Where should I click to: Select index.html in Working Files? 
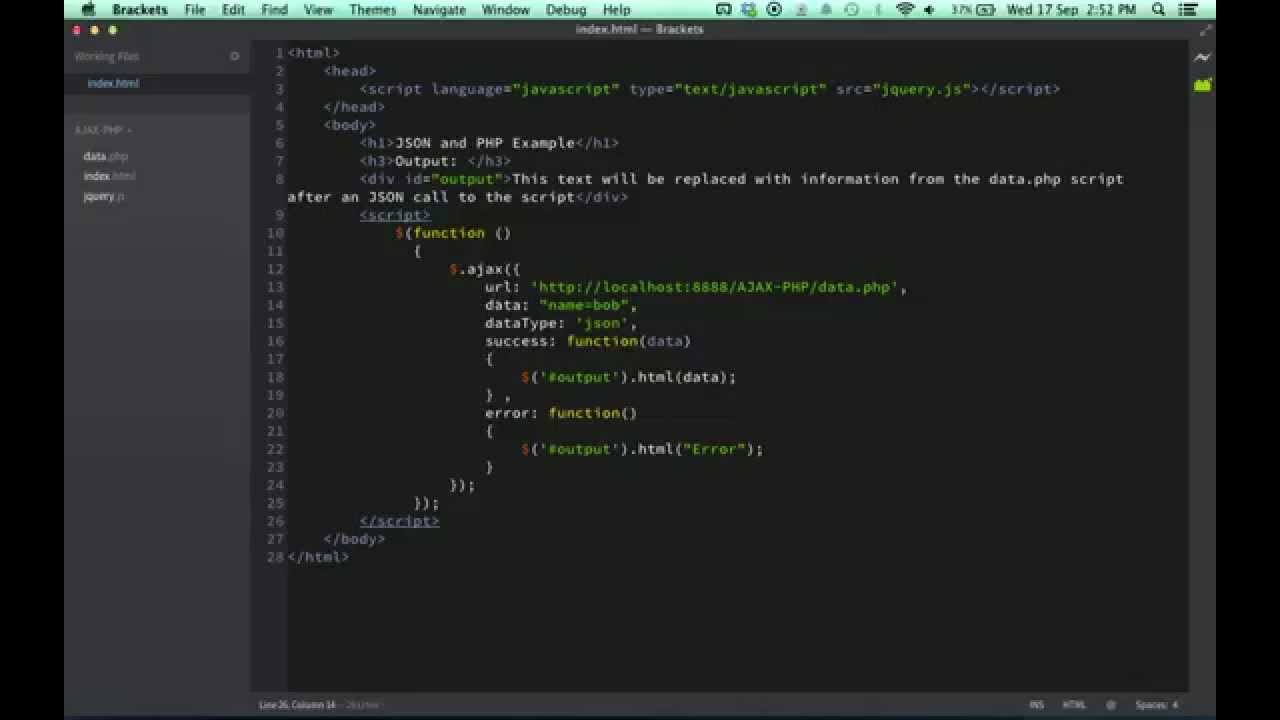(113, 84)
